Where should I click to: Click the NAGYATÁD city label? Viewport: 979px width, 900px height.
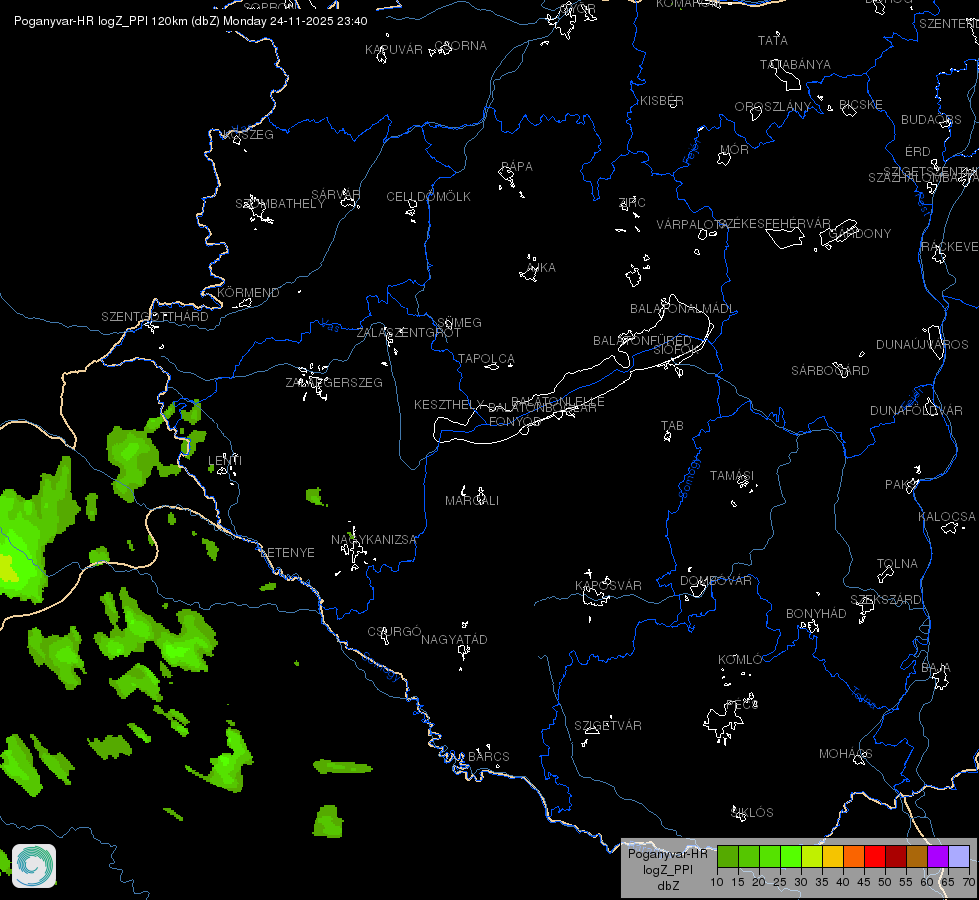click(454, 640)
